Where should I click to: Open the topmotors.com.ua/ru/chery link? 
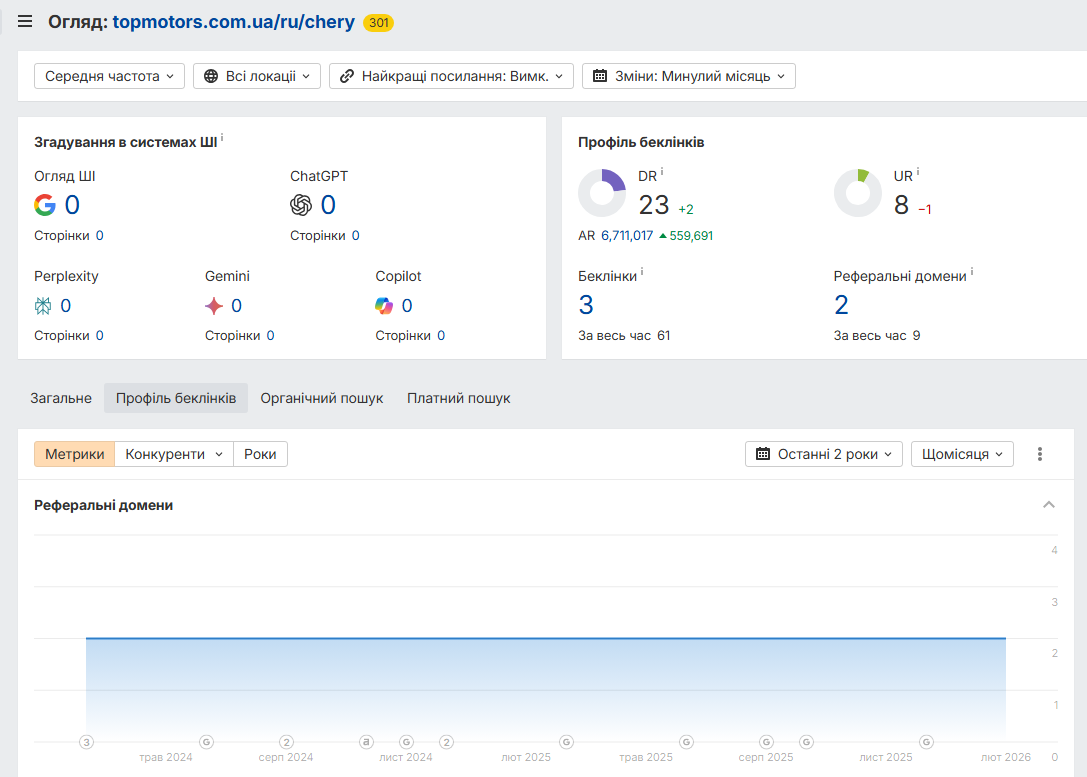(x=234, y=22)
